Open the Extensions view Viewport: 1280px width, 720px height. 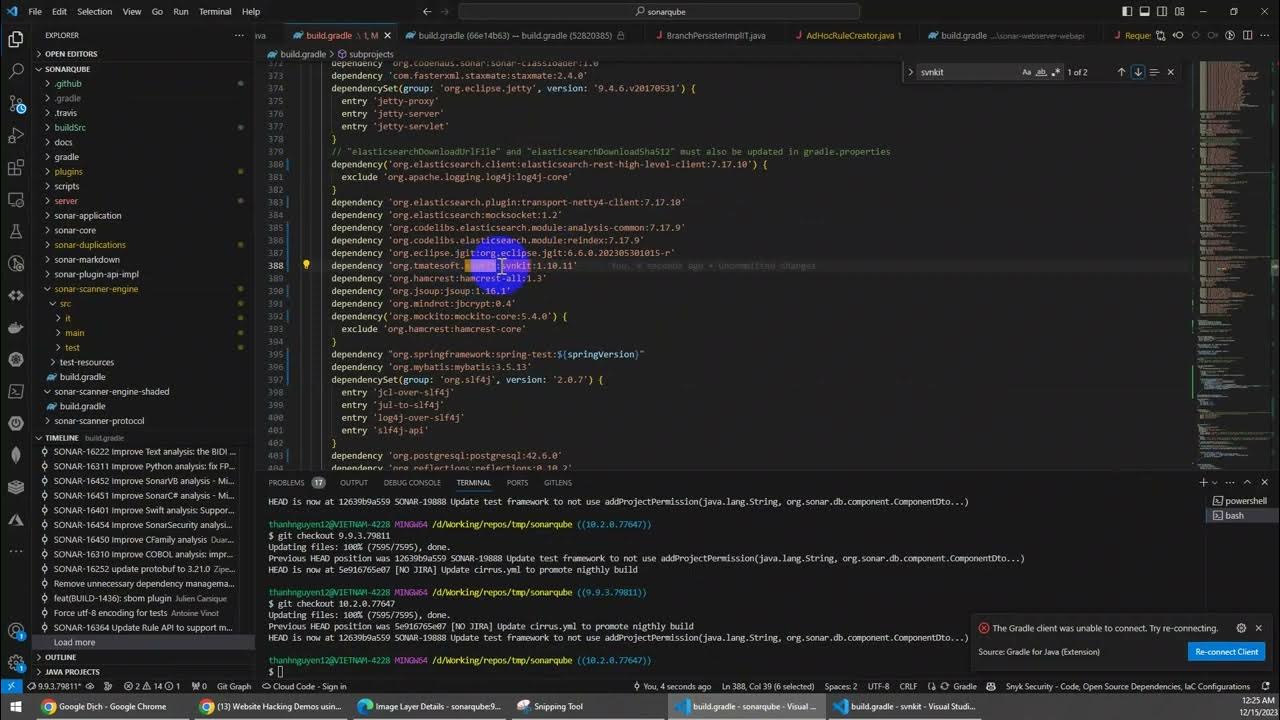point(16,168)
